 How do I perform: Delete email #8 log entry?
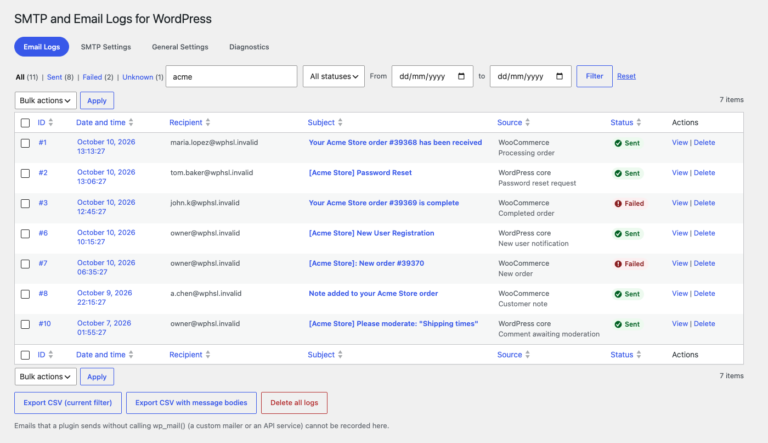click(x=704, y=294)
